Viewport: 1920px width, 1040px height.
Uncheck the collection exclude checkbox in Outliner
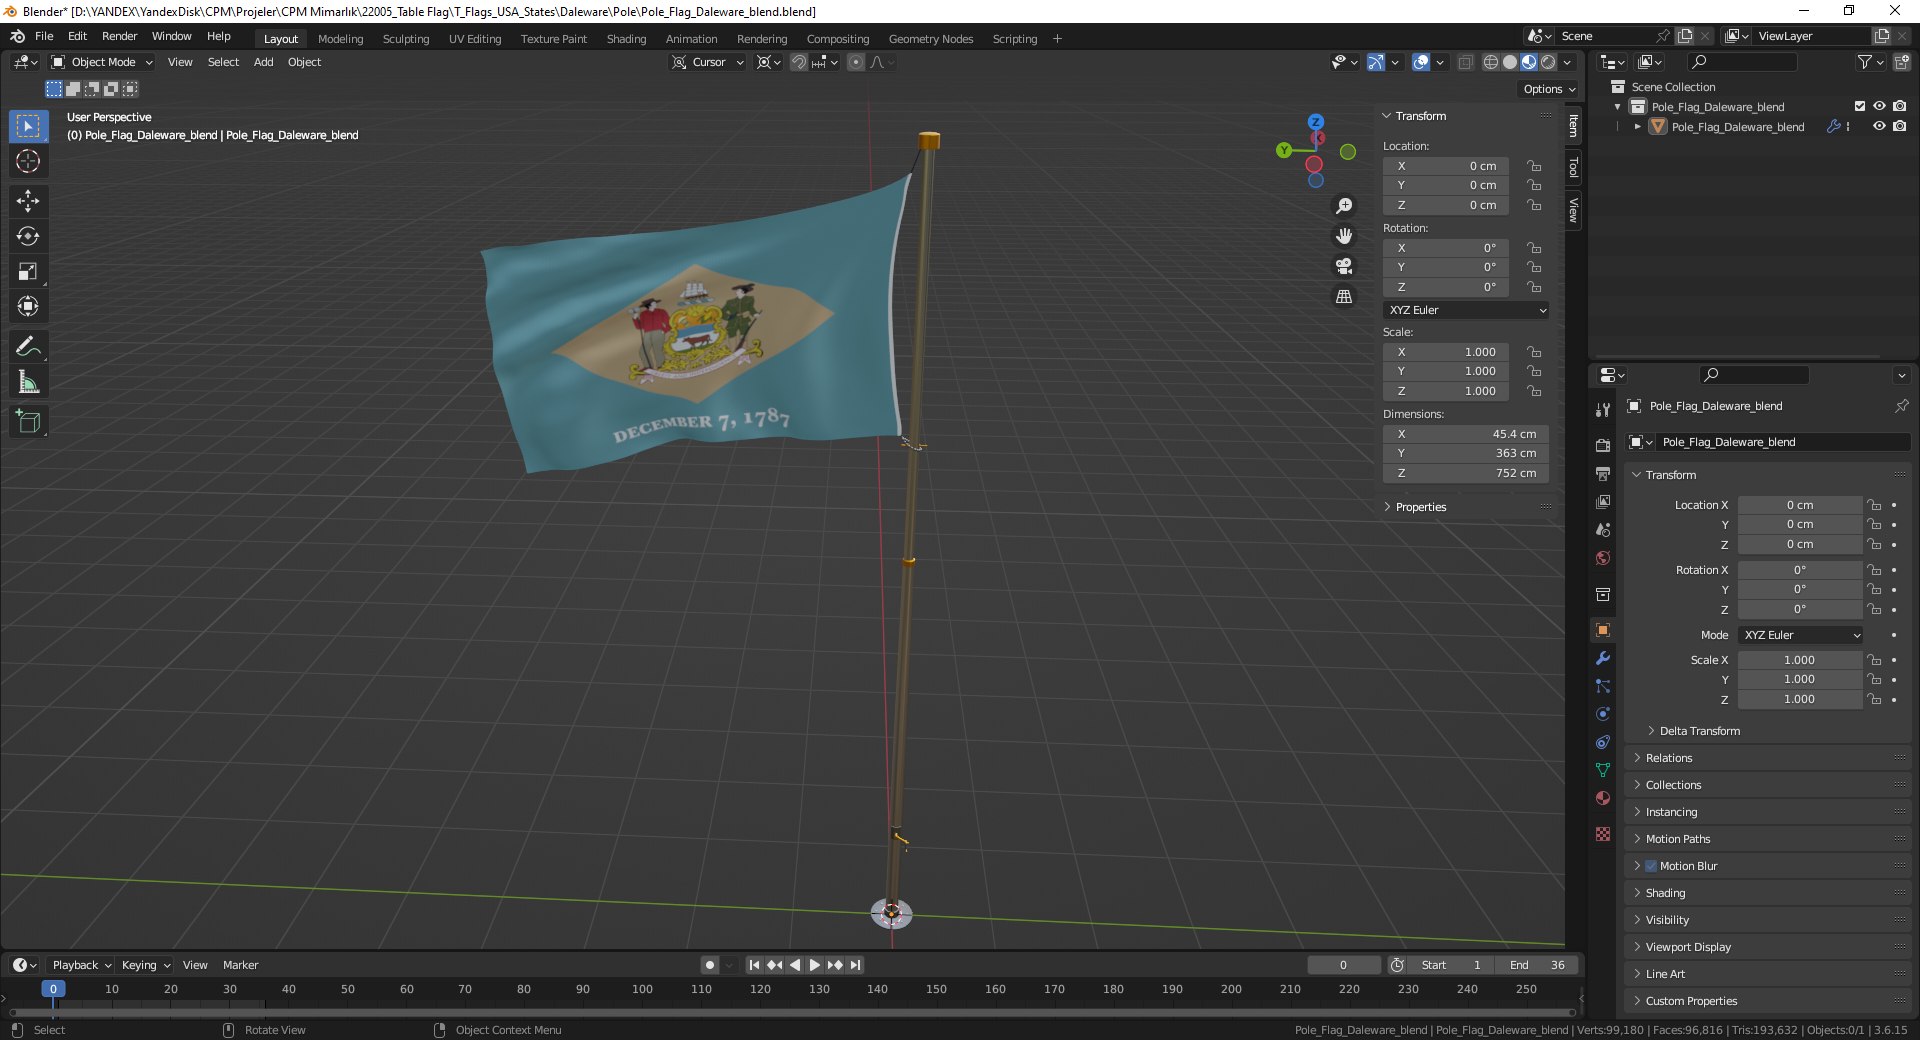coord(1860,106)
